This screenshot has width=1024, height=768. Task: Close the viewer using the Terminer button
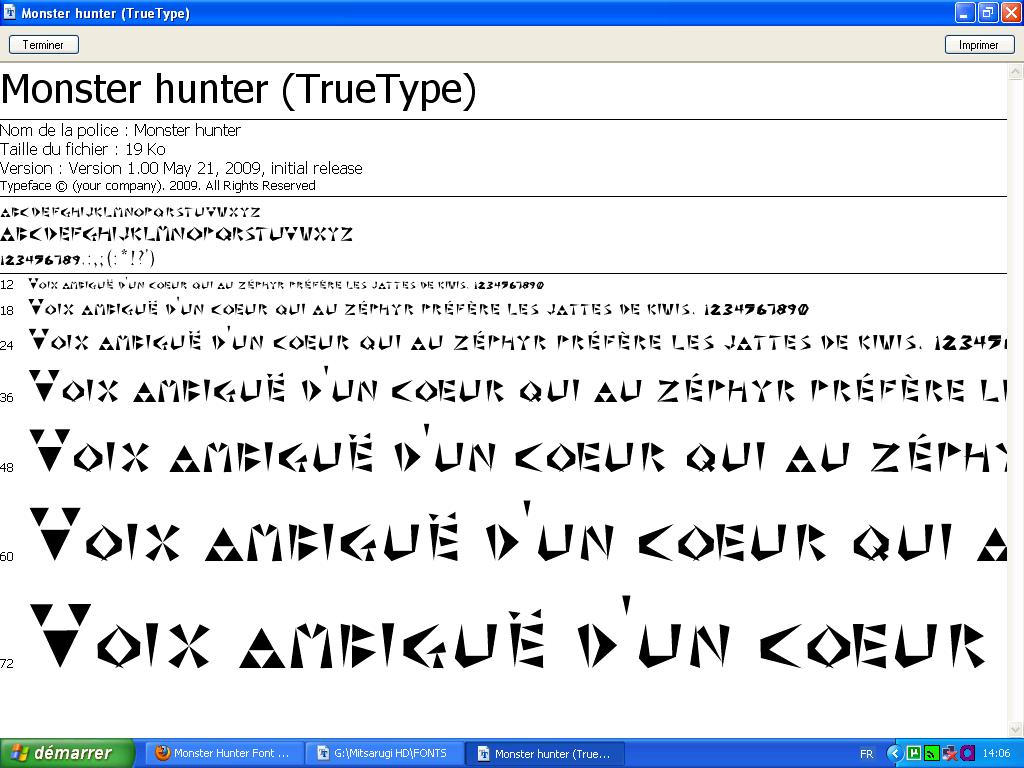point(43,44)
